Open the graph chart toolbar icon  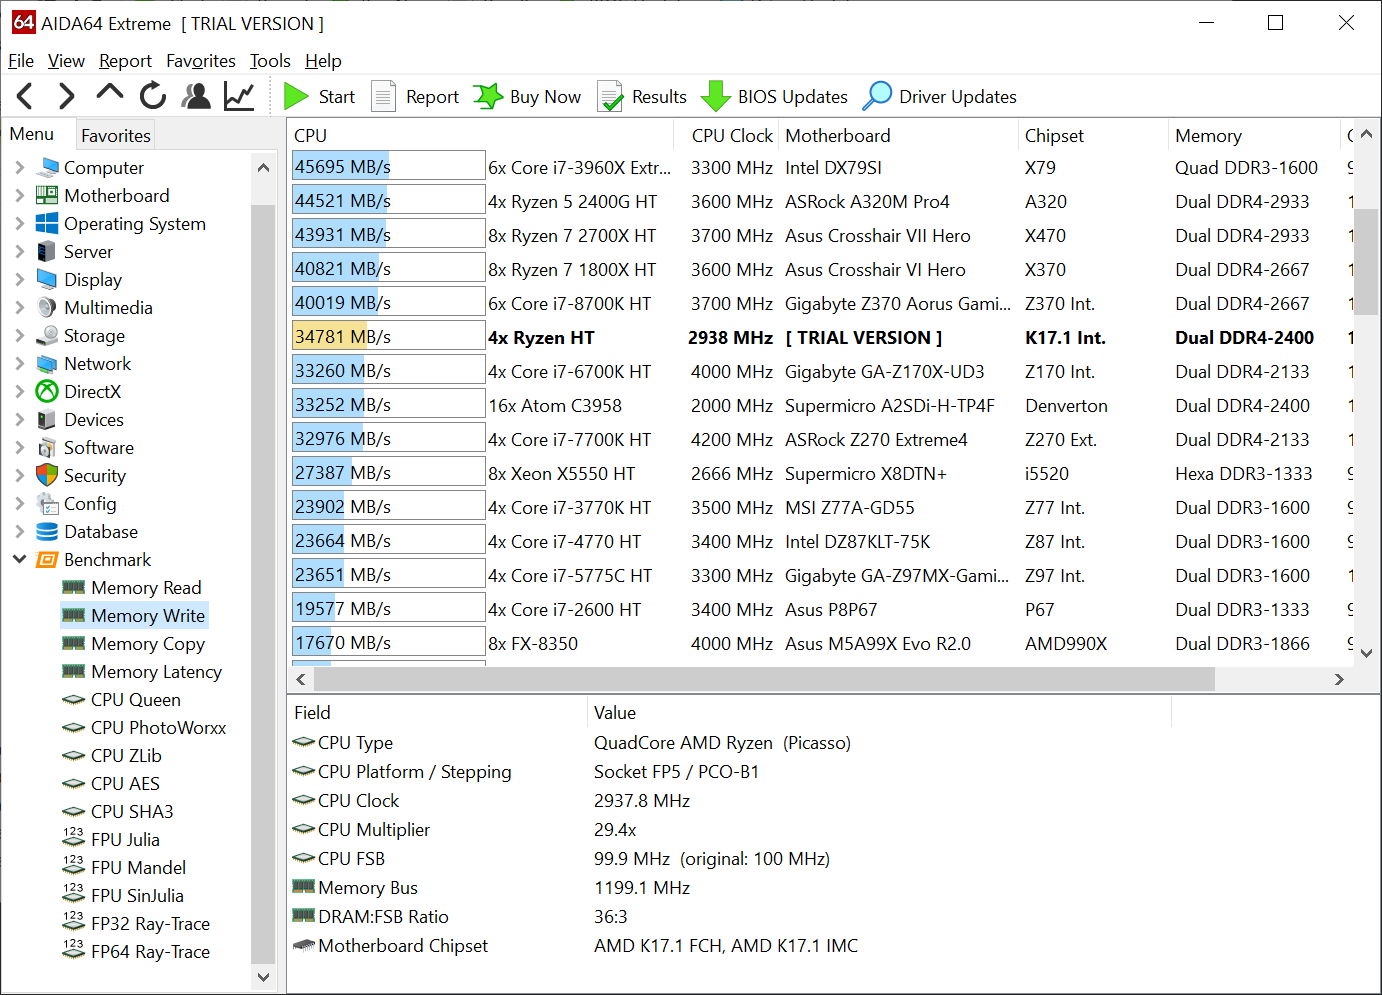click(239, 96)
